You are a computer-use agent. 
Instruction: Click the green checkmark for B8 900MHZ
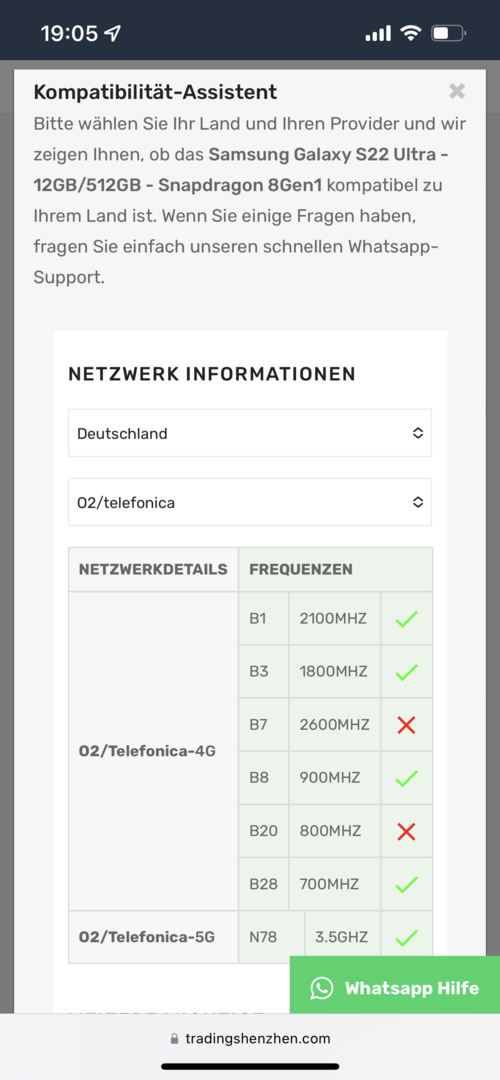coord(406,778)
